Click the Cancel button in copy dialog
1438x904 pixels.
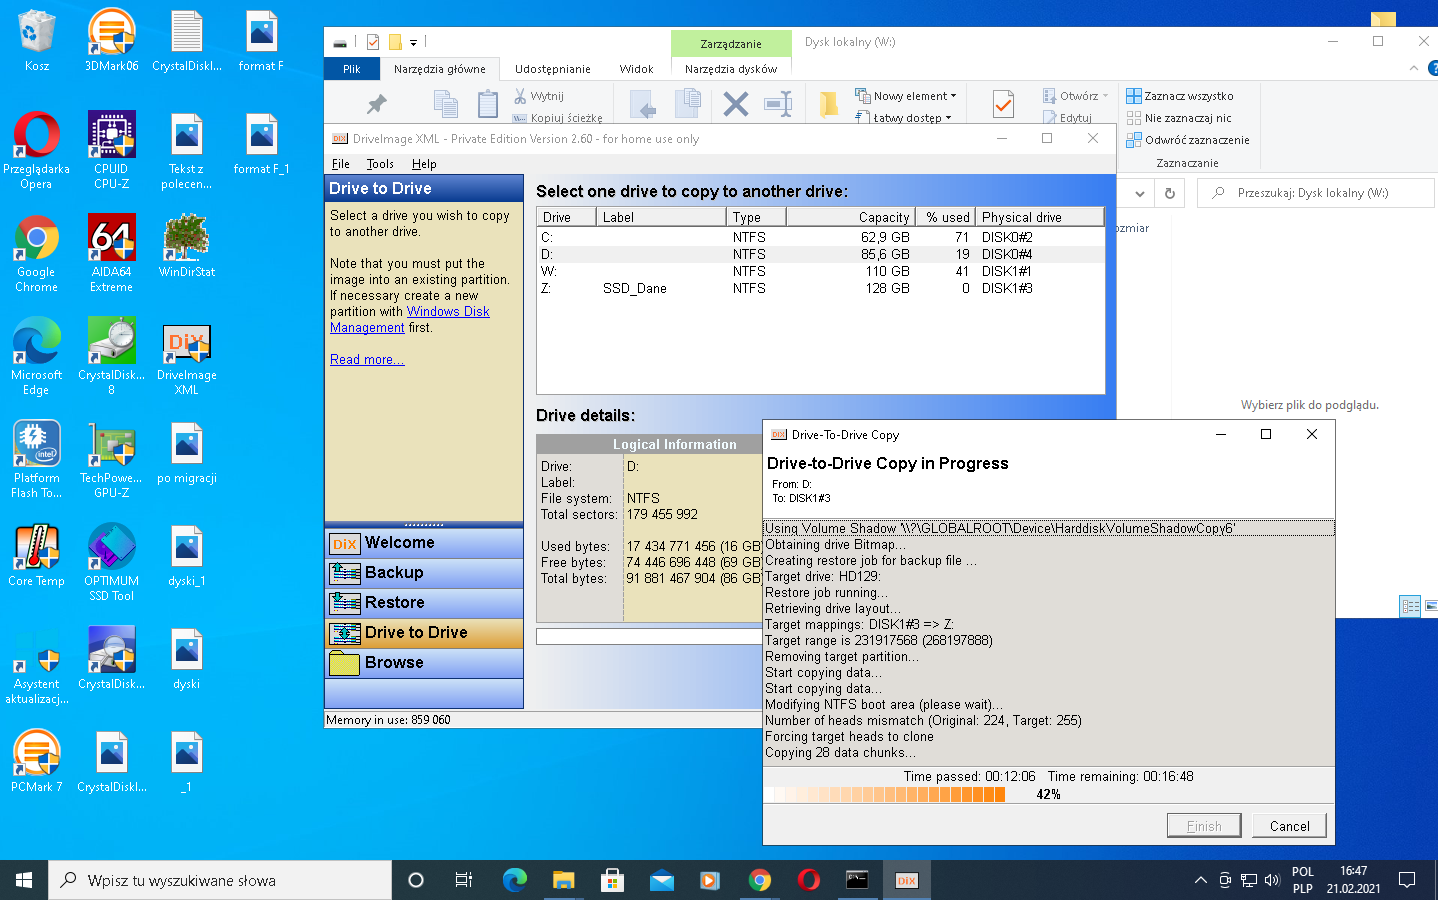(x=1289, y=826)
